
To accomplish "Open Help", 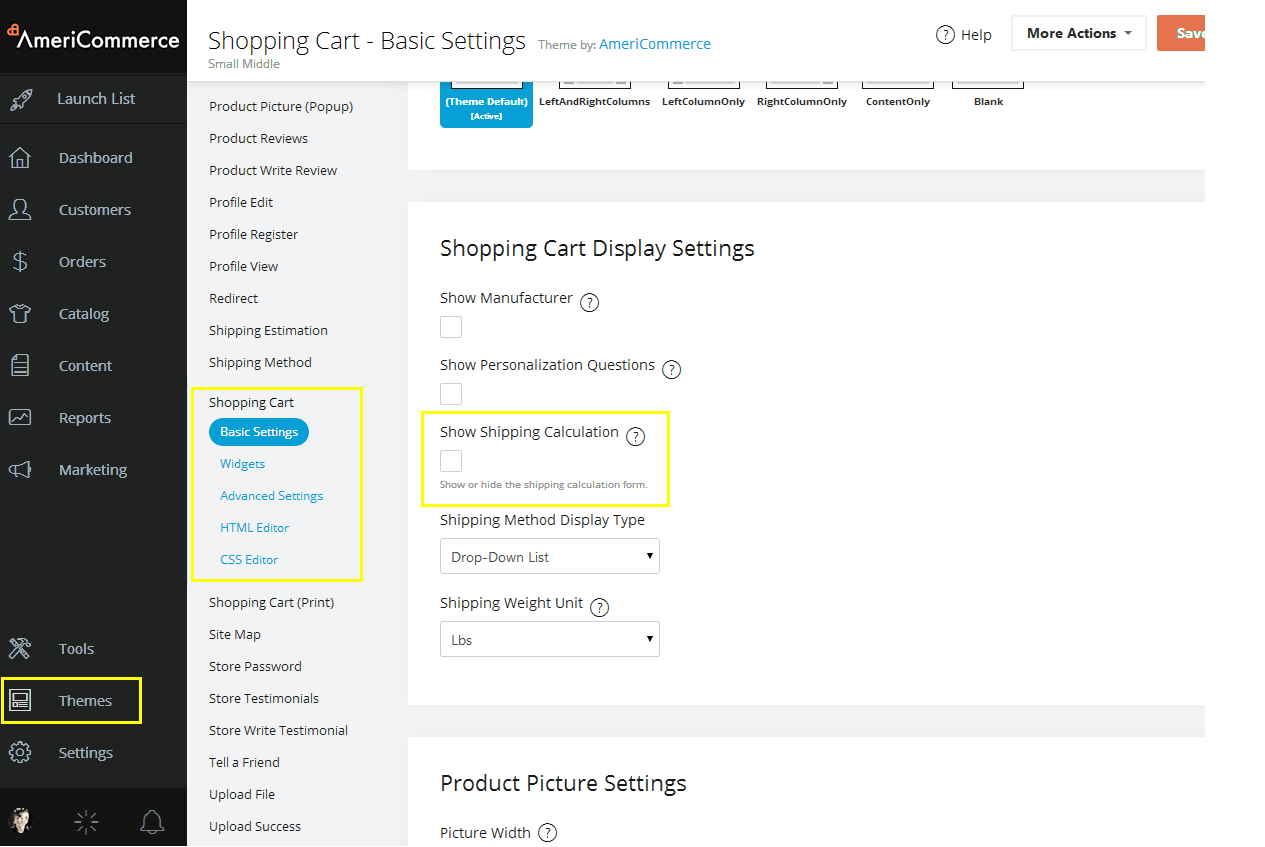I will (x=963, y=33).
